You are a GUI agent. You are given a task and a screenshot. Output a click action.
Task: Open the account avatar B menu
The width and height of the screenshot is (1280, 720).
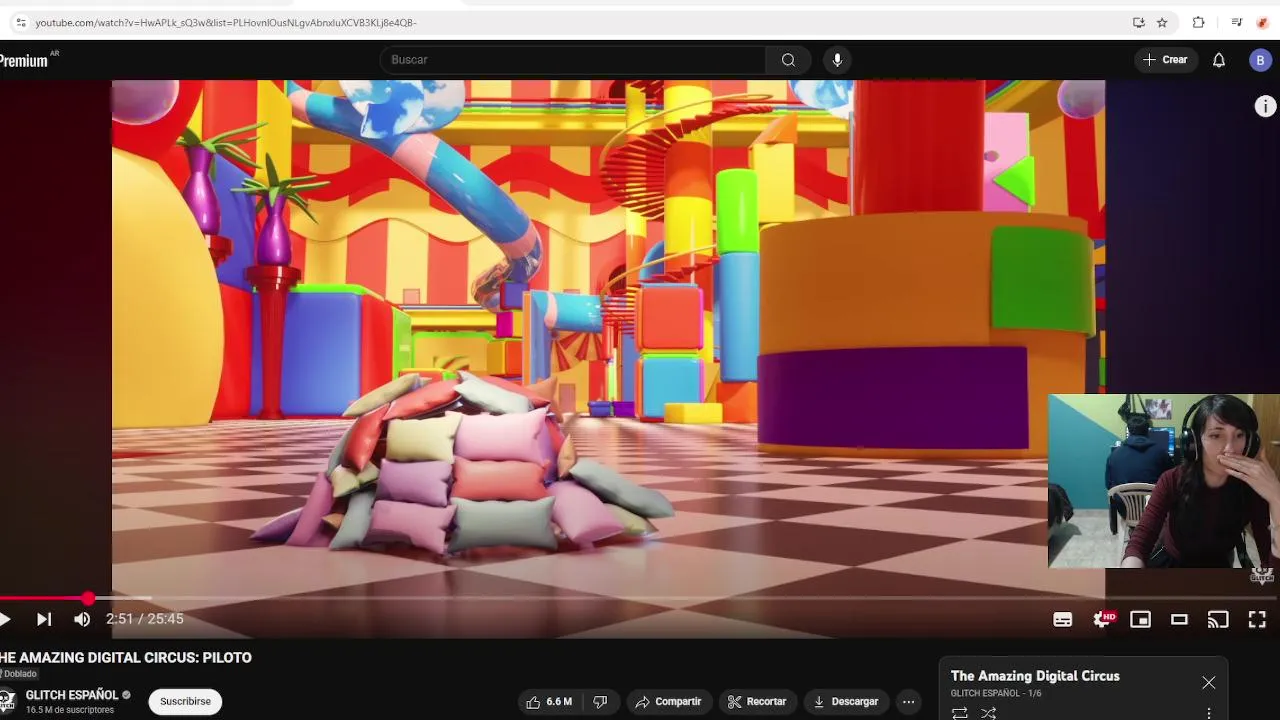tap(1260, 60)
